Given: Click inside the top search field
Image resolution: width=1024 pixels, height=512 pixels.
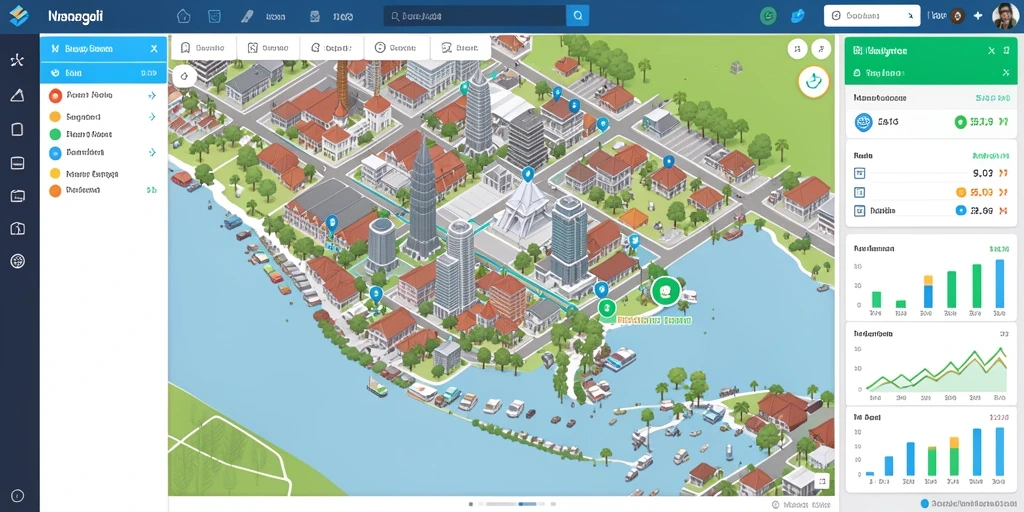Looking at the screenshot, I should pyautogui.click(x=475, y=16).
